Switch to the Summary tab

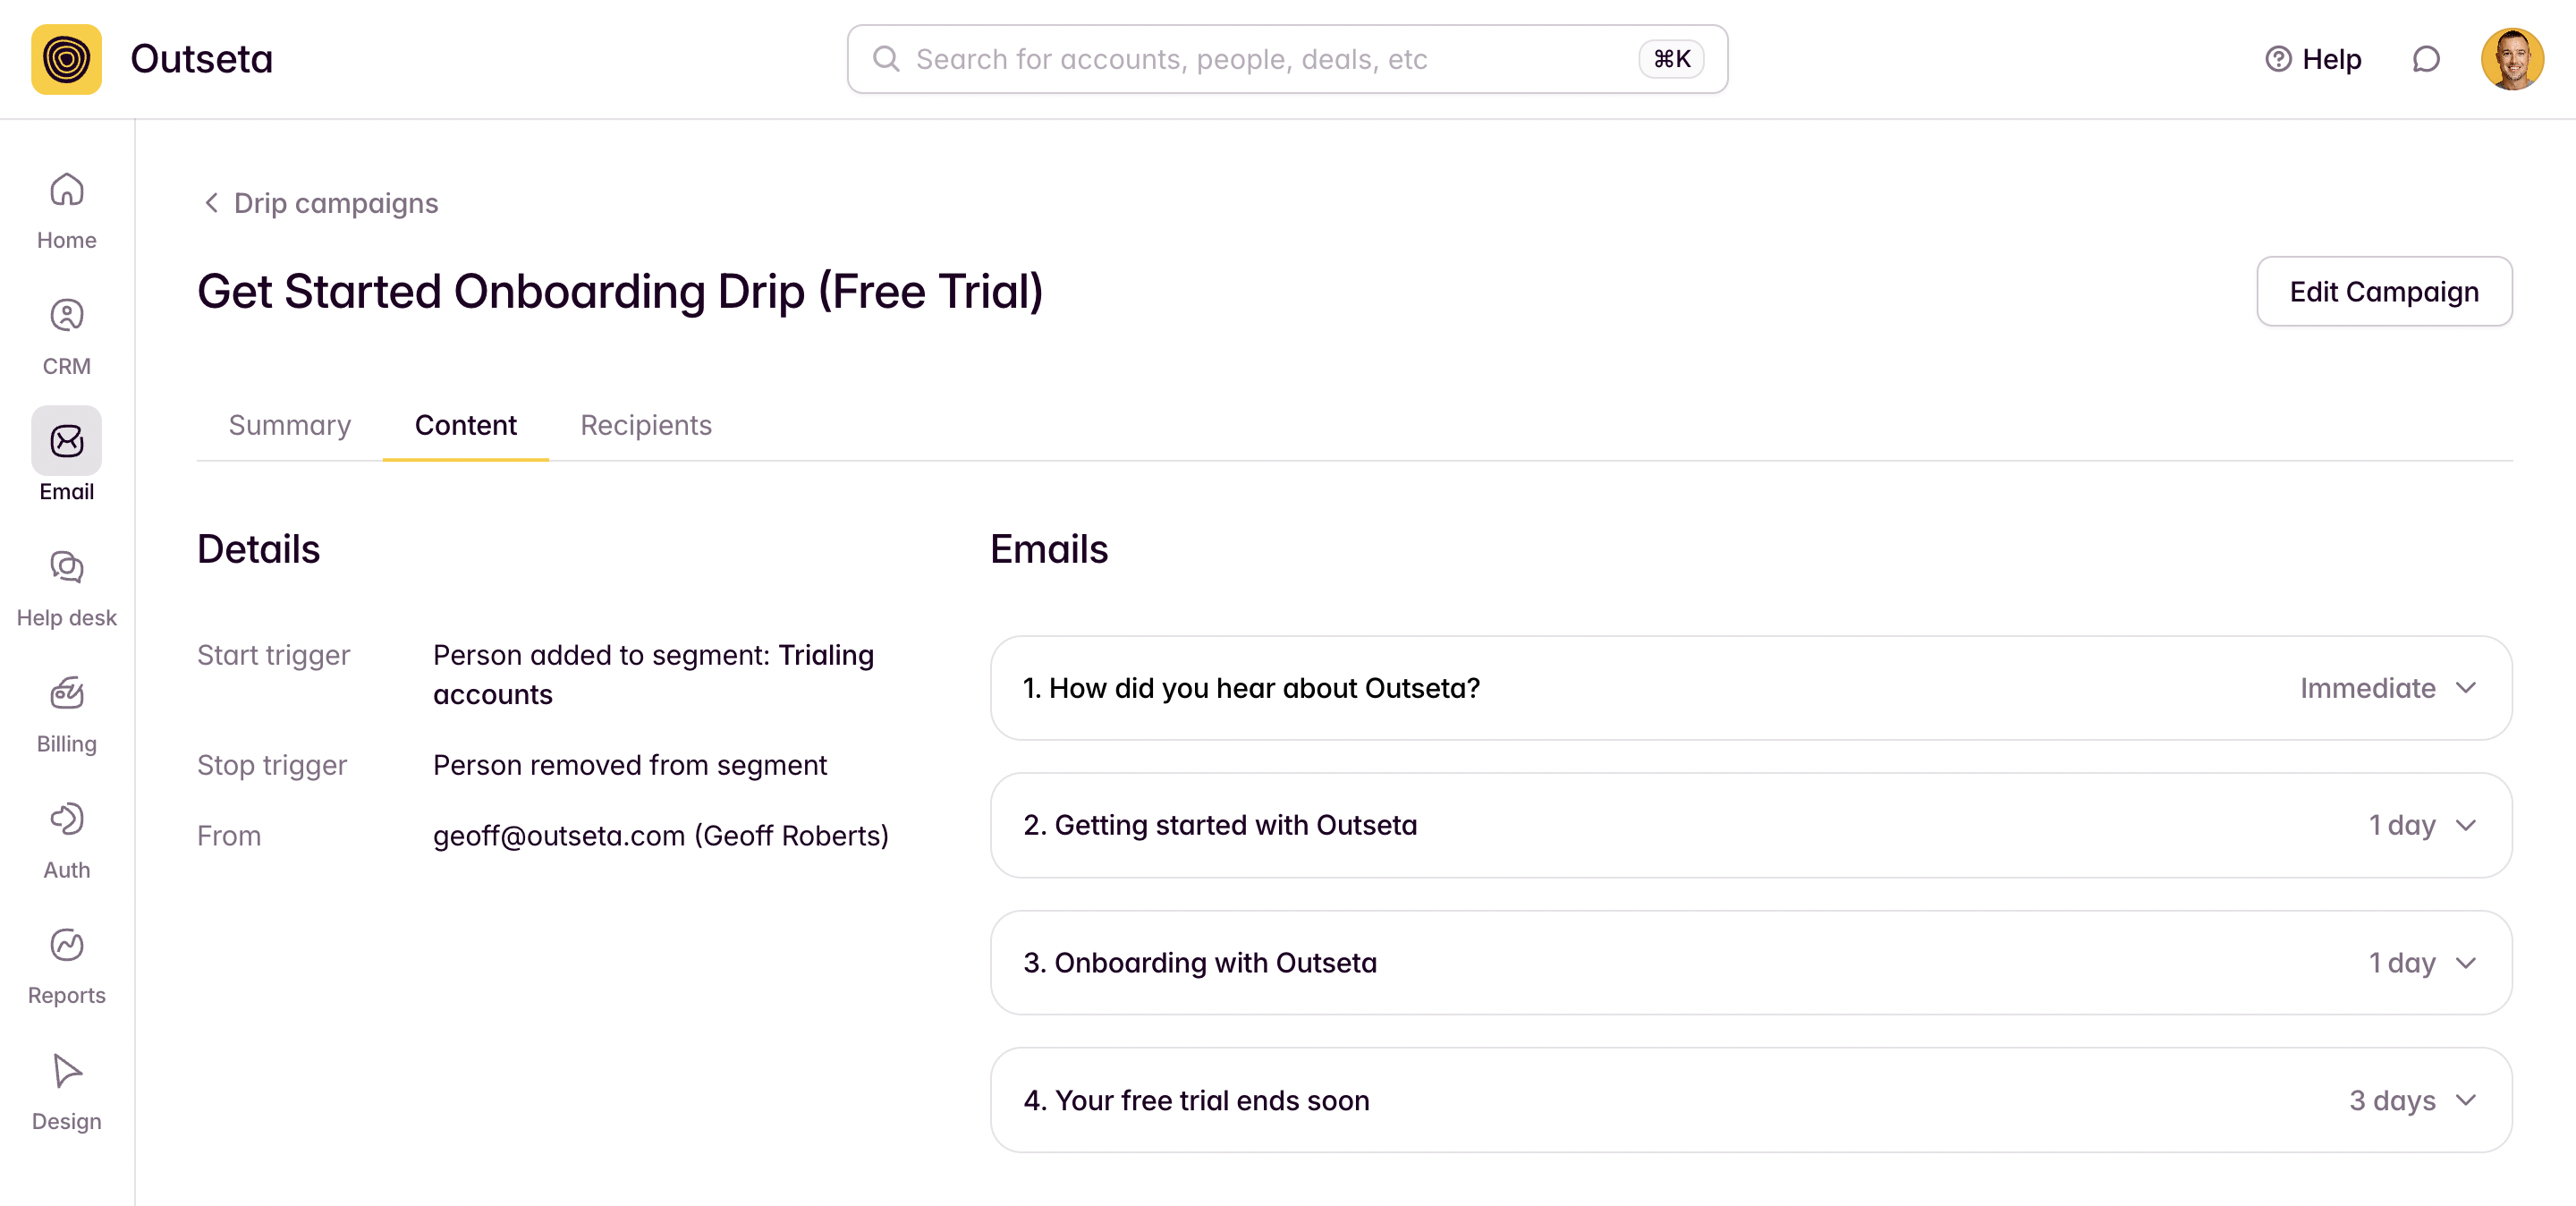click(289, 426)
